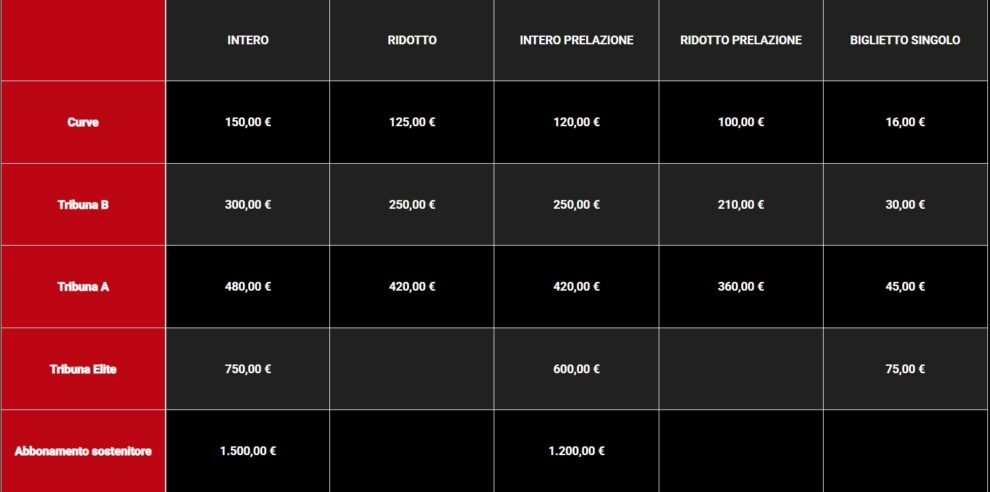This screenshot has height=492, width=990.
Task: Click the Tribuna Elite row label
Action: coord(83,369)
